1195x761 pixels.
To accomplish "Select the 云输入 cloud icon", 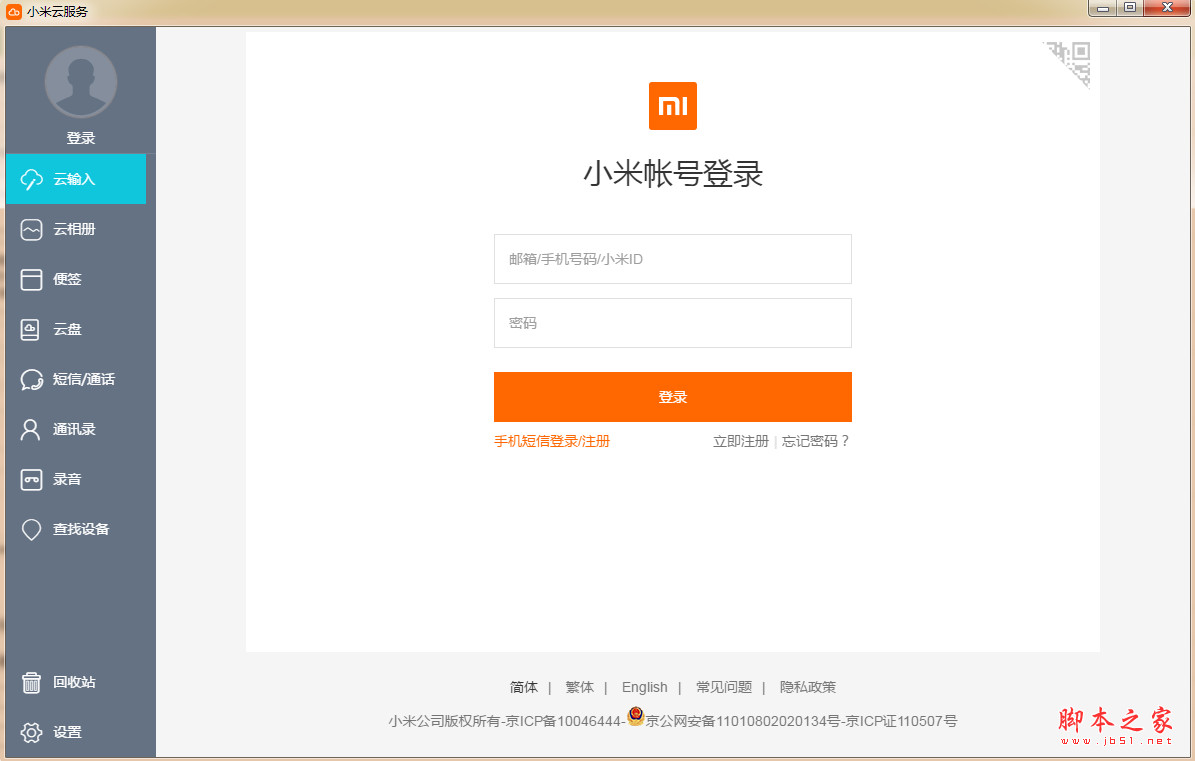I will pyautogui.click(x=31, y=179).
